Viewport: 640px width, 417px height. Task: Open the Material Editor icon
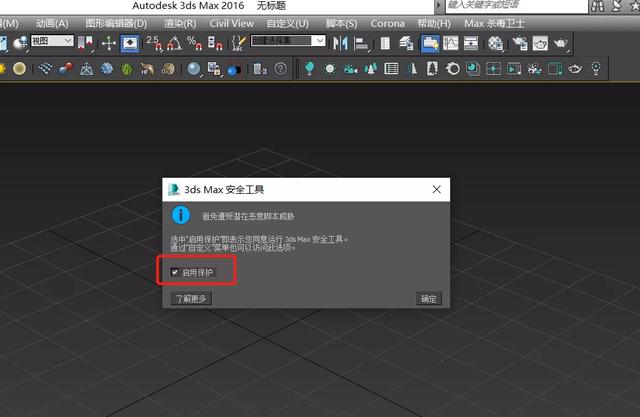496,43
